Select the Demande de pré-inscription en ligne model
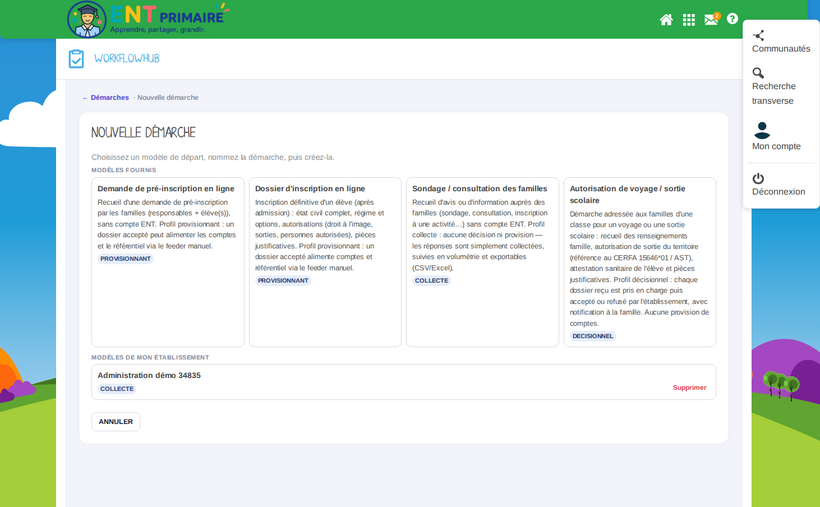Screen dimensions: 820x507 [x=168, y=262]
